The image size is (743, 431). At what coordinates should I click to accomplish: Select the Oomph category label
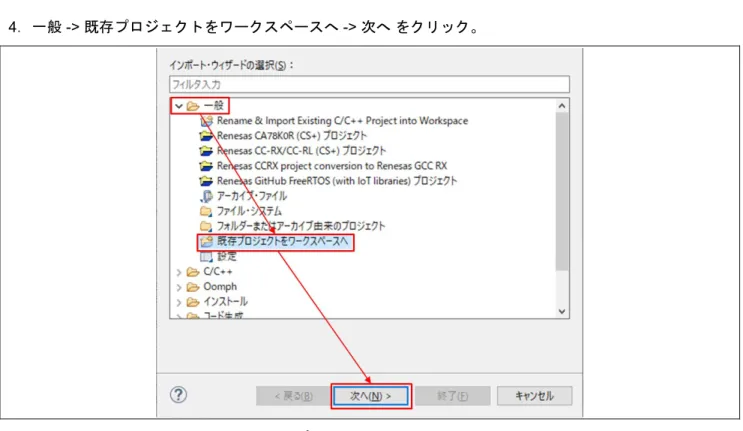(220, 287)
